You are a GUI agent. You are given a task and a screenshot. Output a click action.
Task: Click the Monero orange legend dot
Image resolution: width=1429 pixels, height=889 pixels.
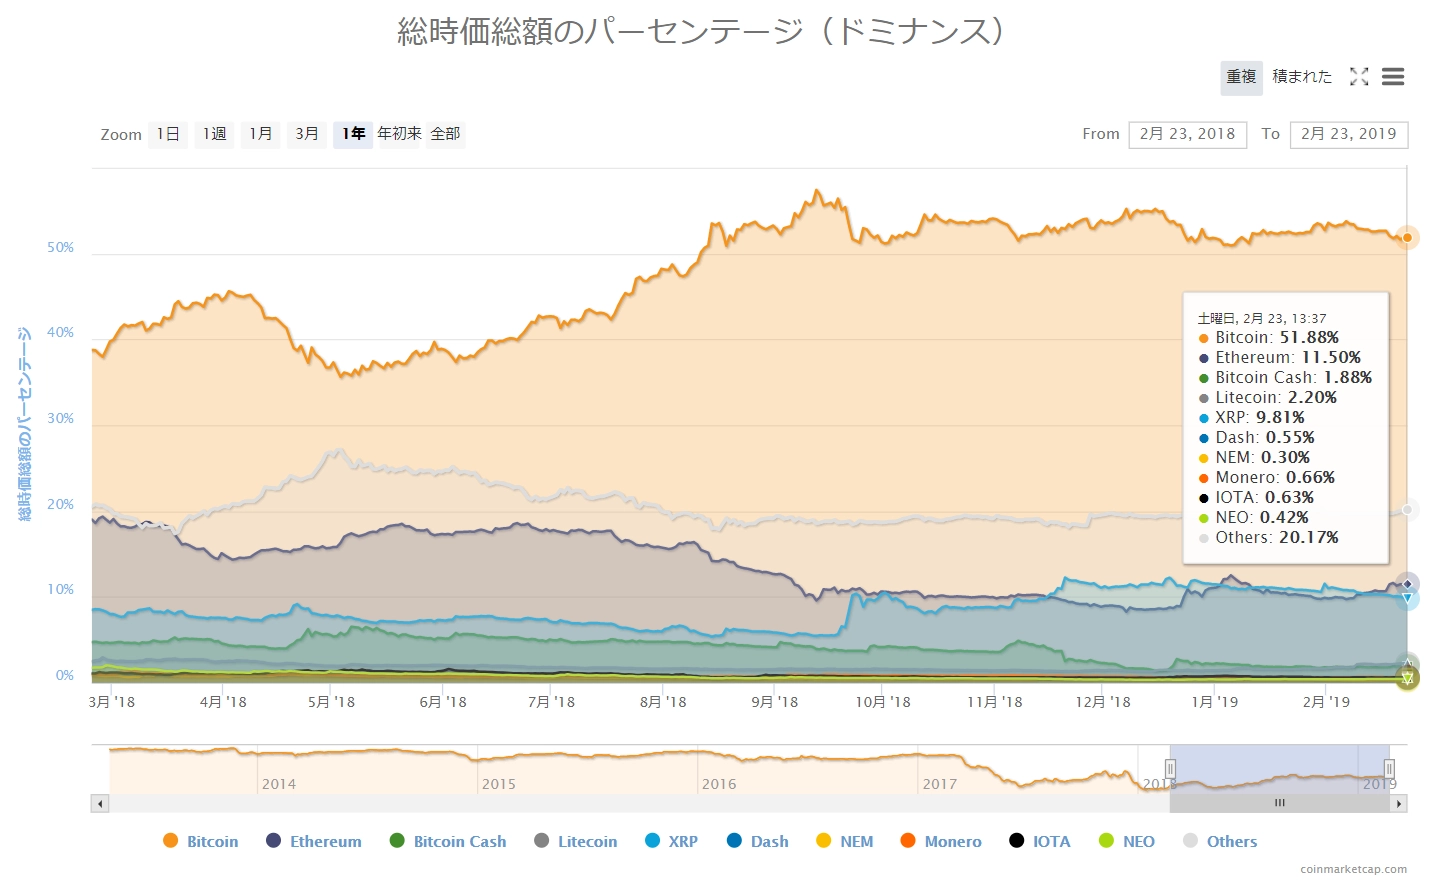point(908,841)
